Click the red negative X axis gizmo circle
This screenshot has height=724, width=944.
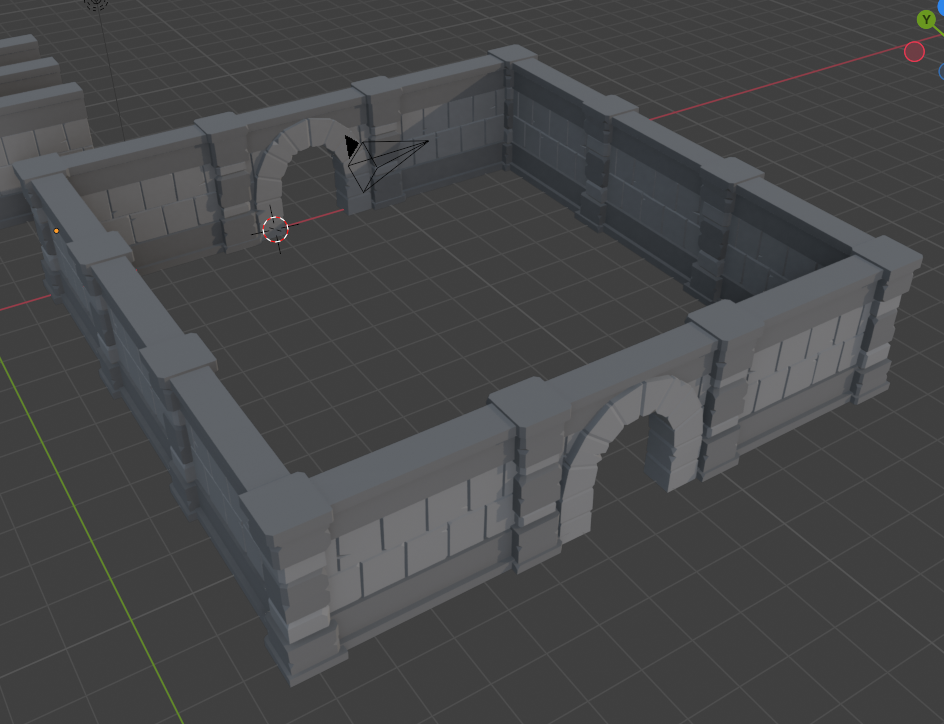(914, 52)
